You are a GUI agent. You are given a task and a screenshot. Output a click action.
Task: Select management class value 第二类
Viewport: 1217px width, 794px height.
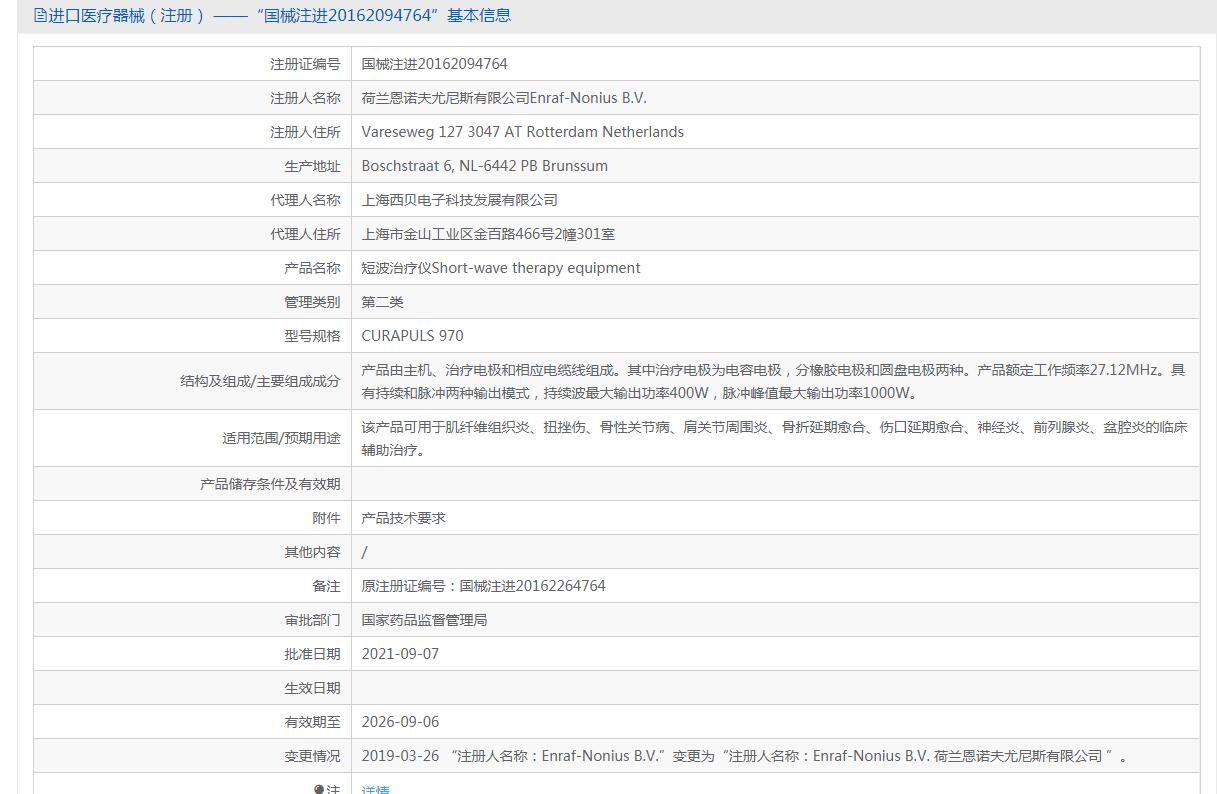click(x=383, y=302)
